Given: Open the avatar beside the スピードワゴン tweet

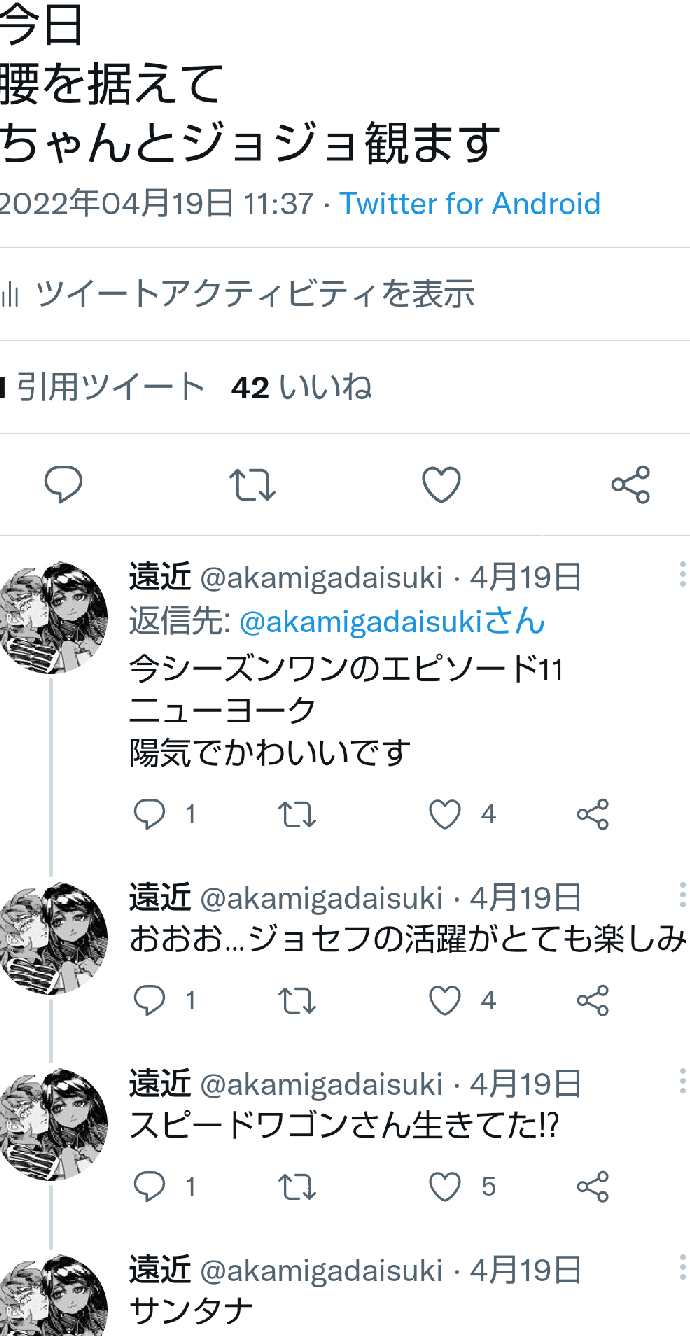Looking at the screenshot, I should (x=52, y=1123).
